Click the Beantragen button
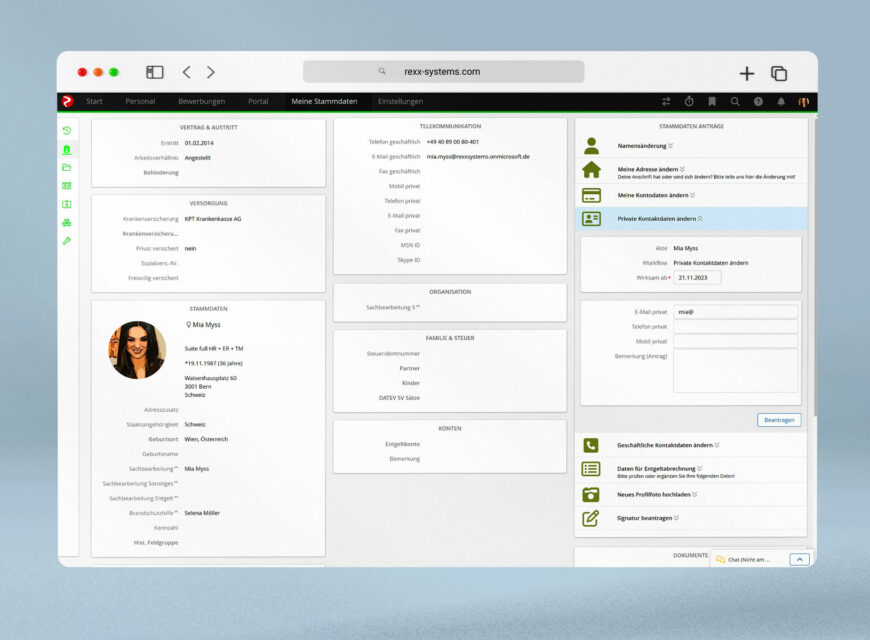This screenshot has width=870, height=640. tap(779, 420)
